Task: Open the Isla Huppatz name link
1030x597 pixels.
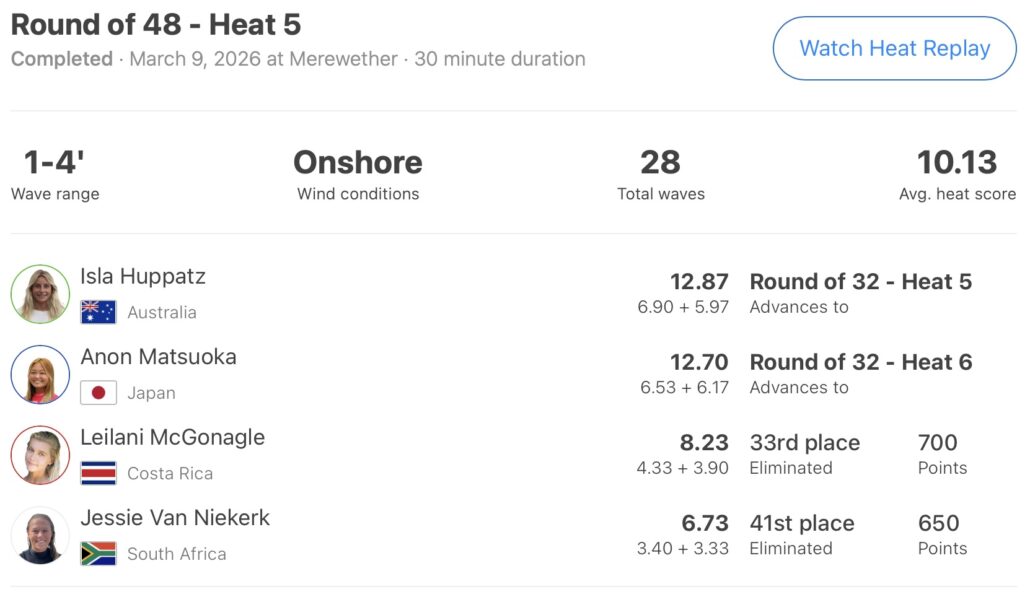Action: pyautogui.click(x=143, y=277)
